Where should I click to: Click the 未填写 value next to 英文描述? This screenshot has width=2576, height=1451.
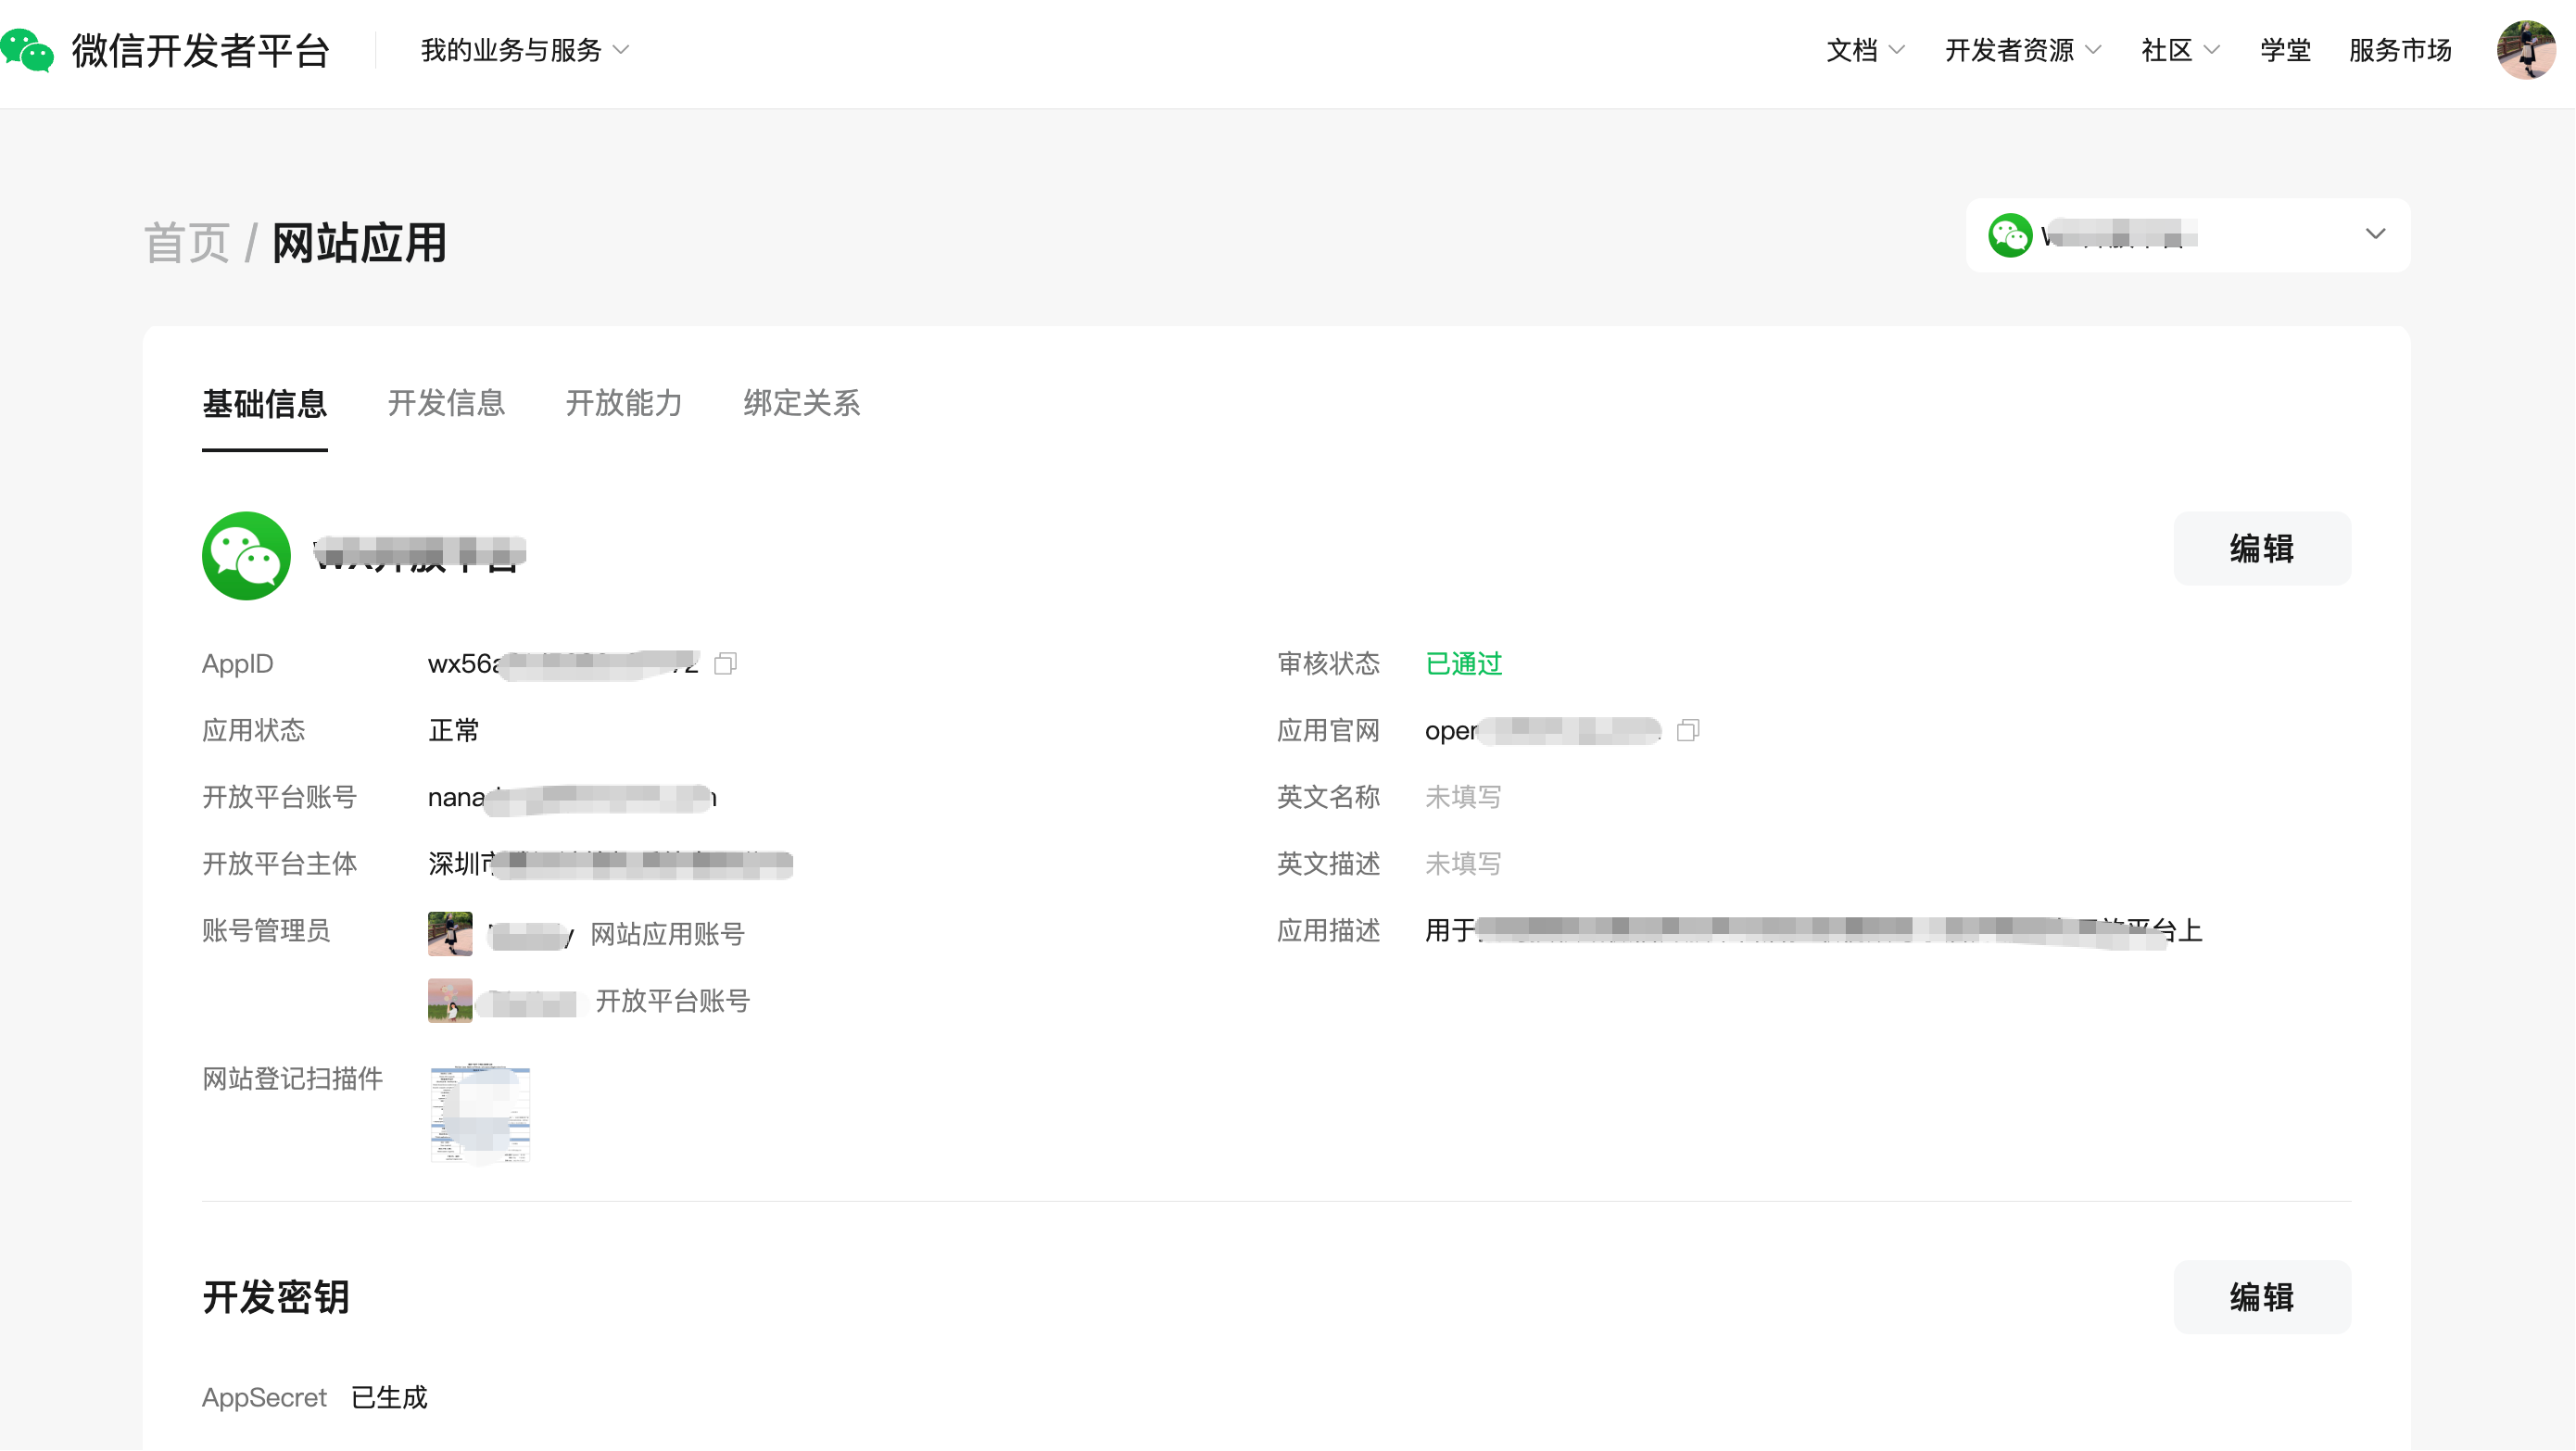point(1464,864)
